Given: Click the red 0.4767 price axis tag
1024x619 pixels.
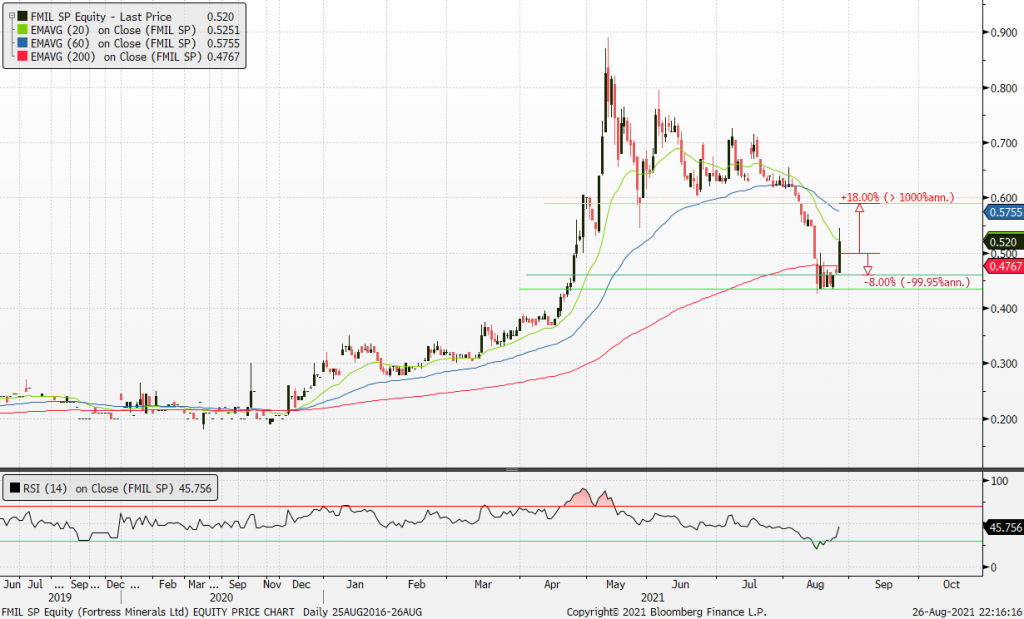Looking at the screenshot, I should coord(1005,266).
